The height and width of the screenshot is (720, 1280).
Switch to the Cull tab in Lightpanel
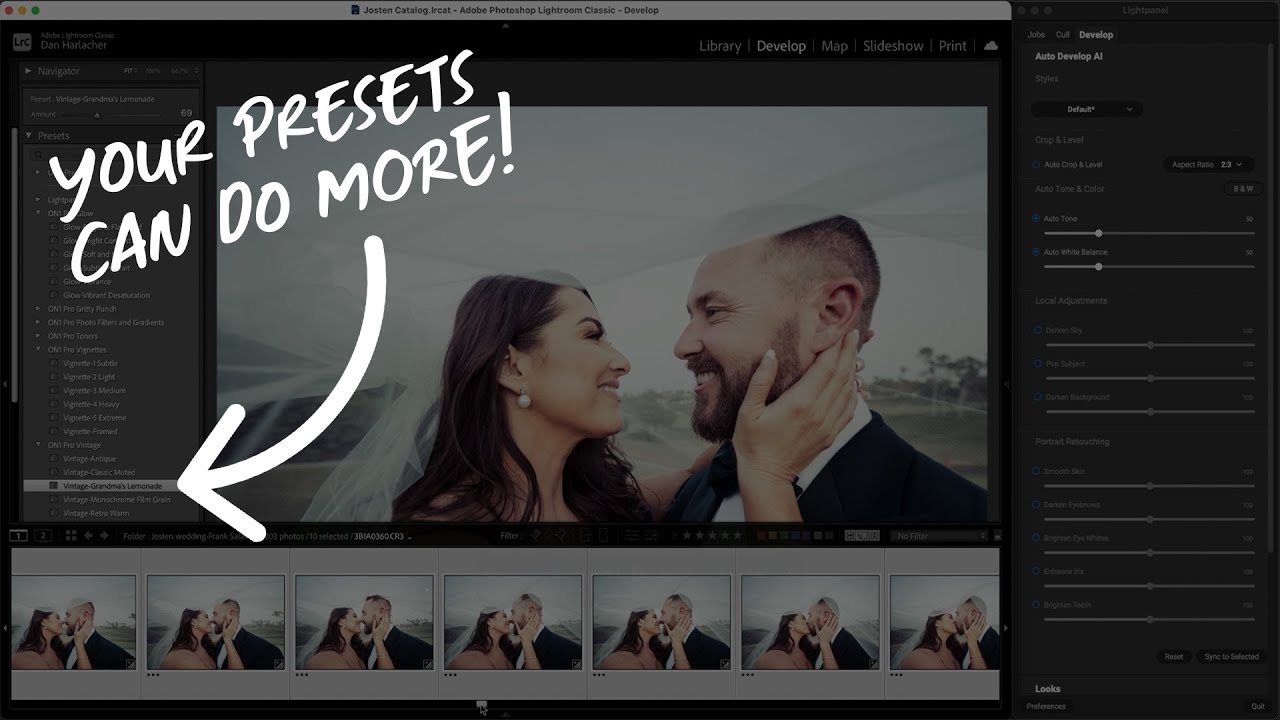pos(1063,35)
